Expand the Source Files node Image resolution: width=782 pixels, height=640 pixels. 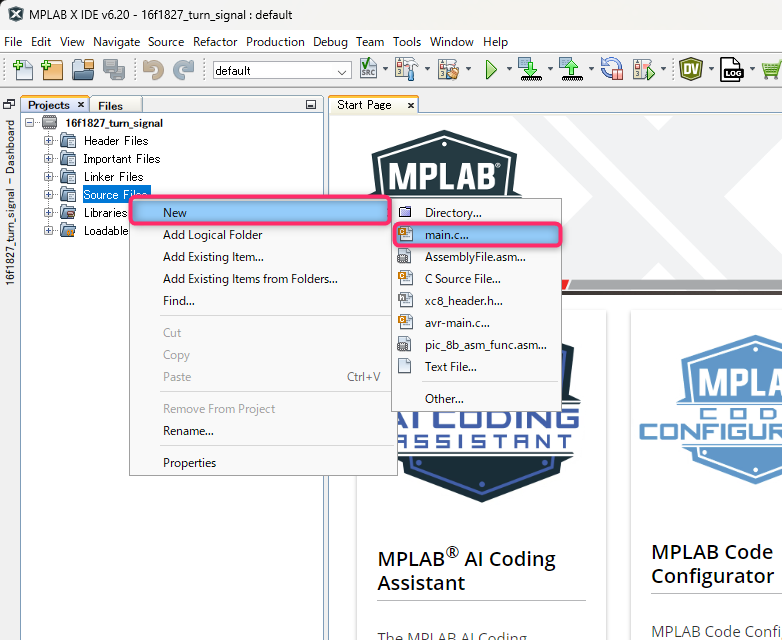(x=48, y=195)
